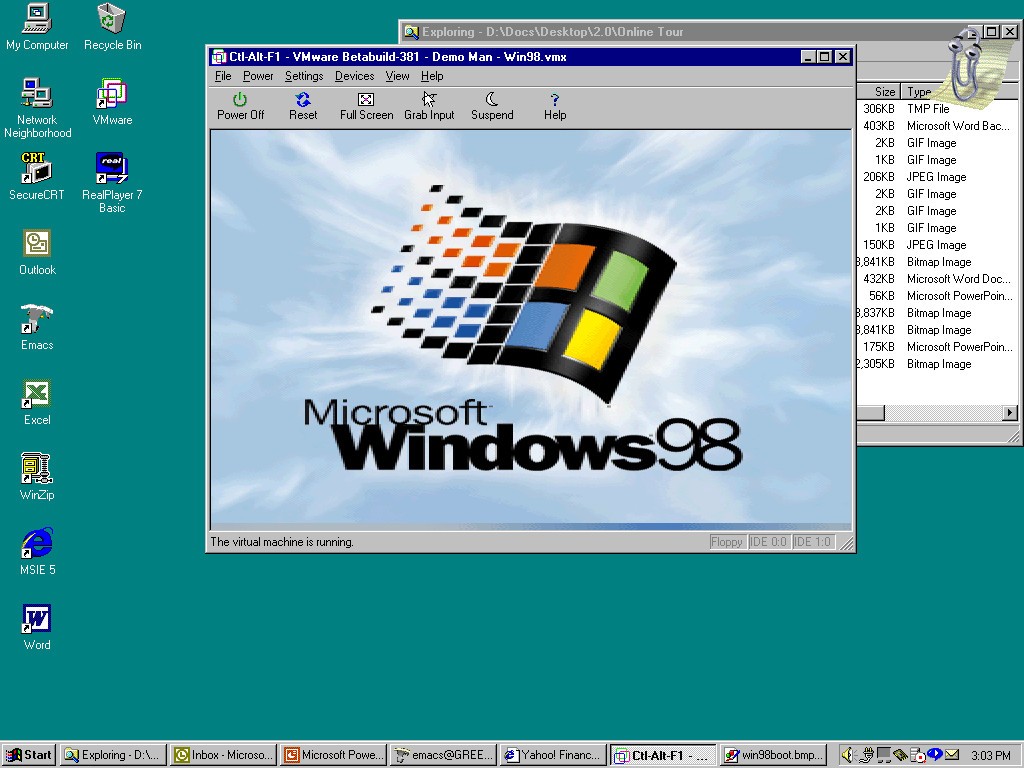Click the IDE 1:0 device indicator
This screenshot has width=1024, height=768.
[813, 542]
